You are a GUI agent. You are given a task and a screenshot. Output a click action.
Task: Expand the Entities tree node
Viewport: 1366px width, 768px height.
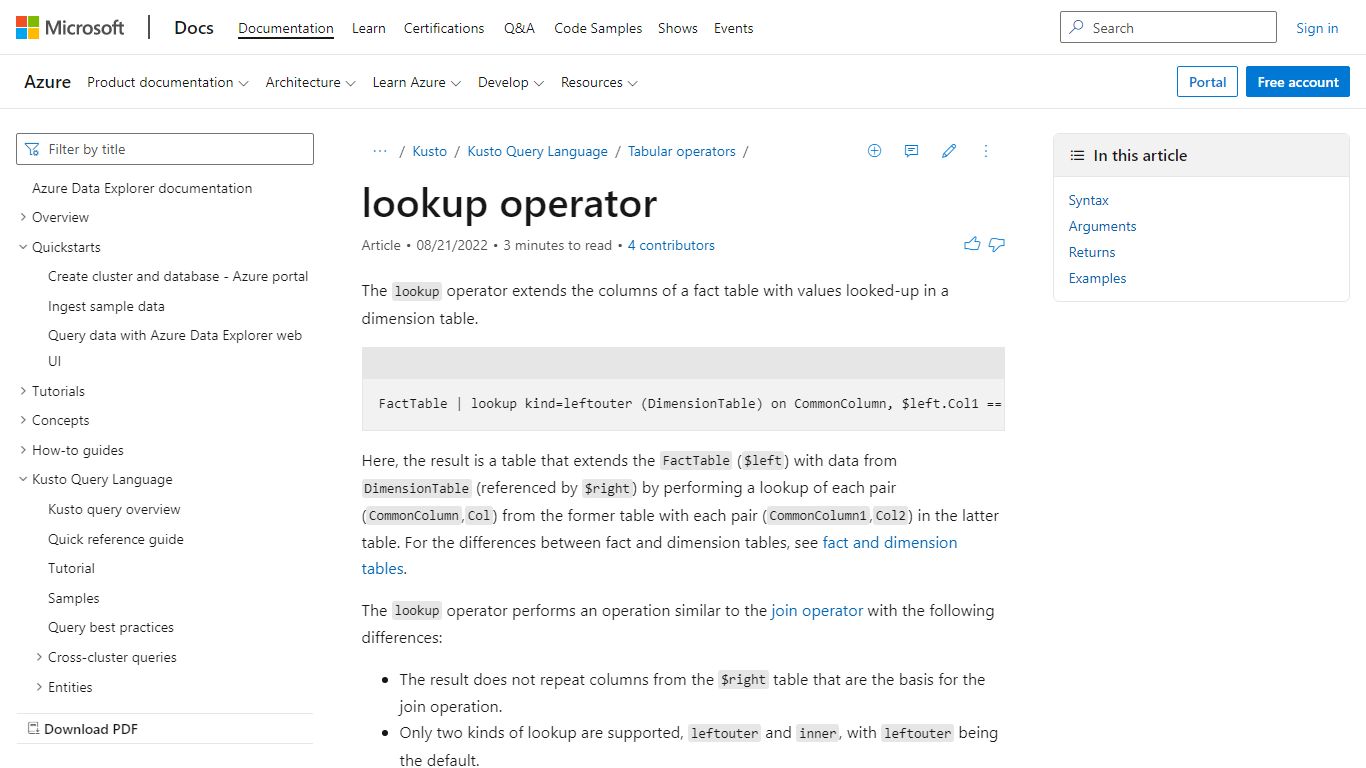click(x=39, y=687)
